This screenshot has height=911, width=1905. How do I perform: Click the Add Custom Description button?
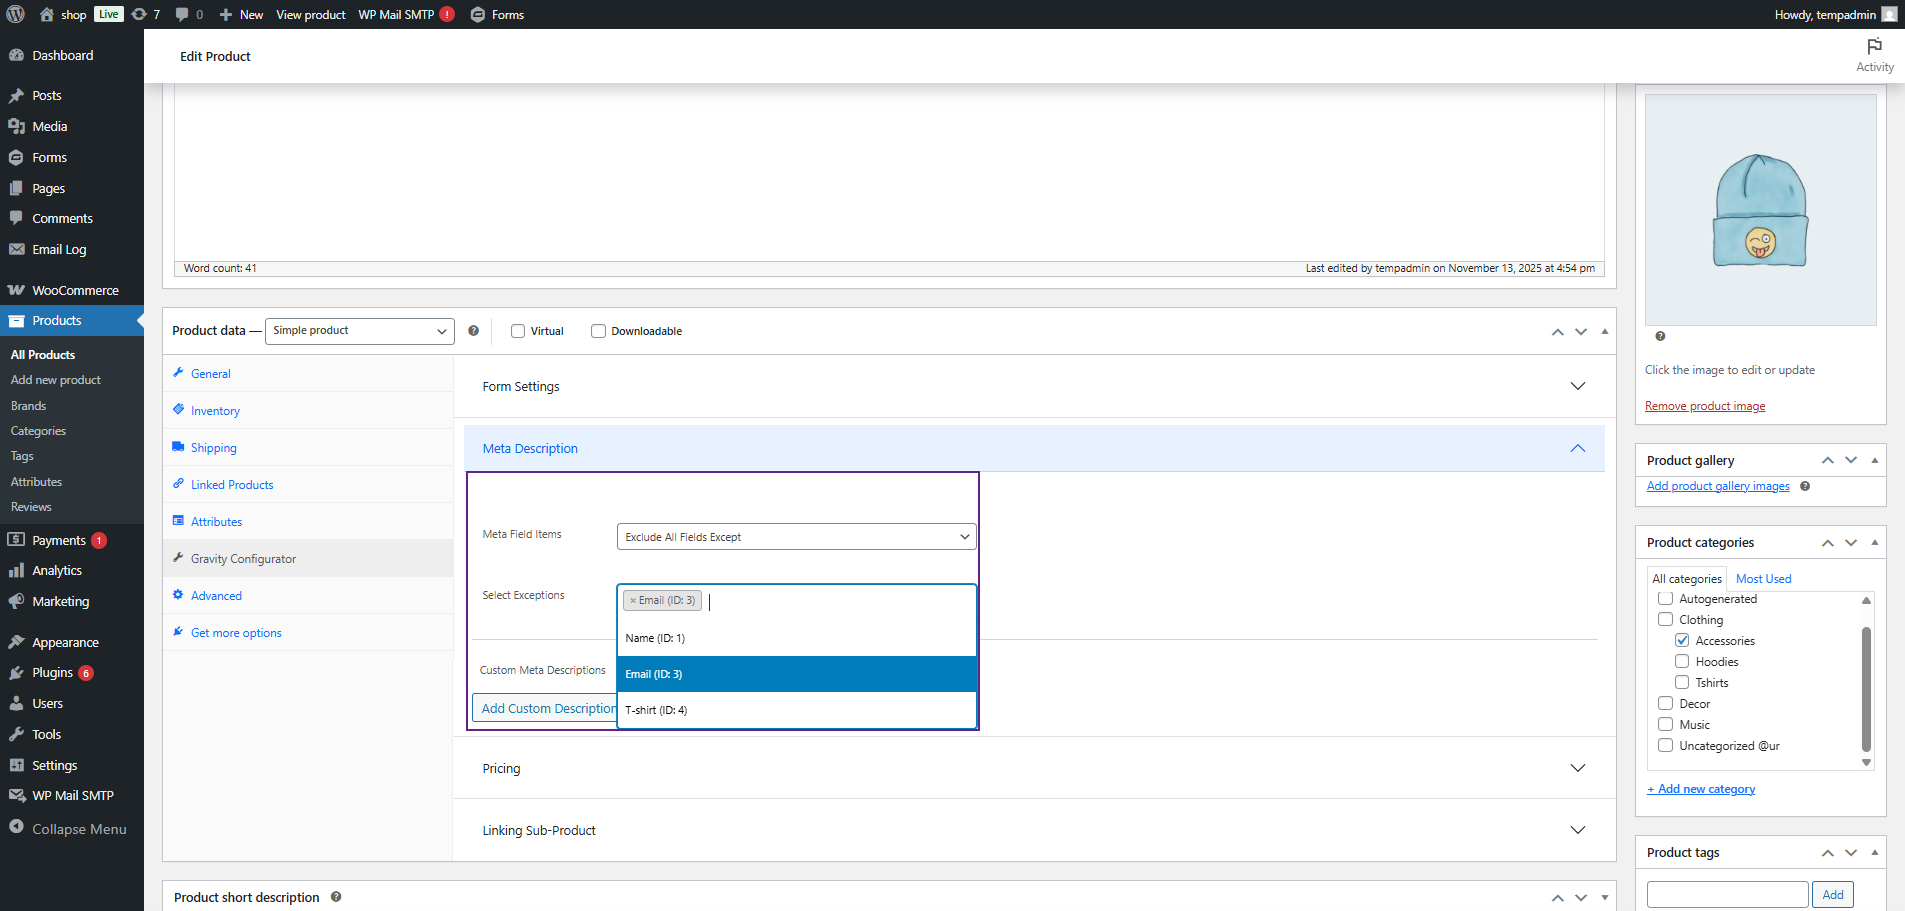tap(545, 709)
